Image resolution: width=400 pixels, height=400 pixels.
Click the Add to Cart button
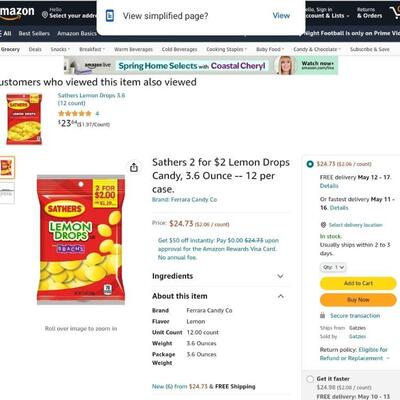358,283
